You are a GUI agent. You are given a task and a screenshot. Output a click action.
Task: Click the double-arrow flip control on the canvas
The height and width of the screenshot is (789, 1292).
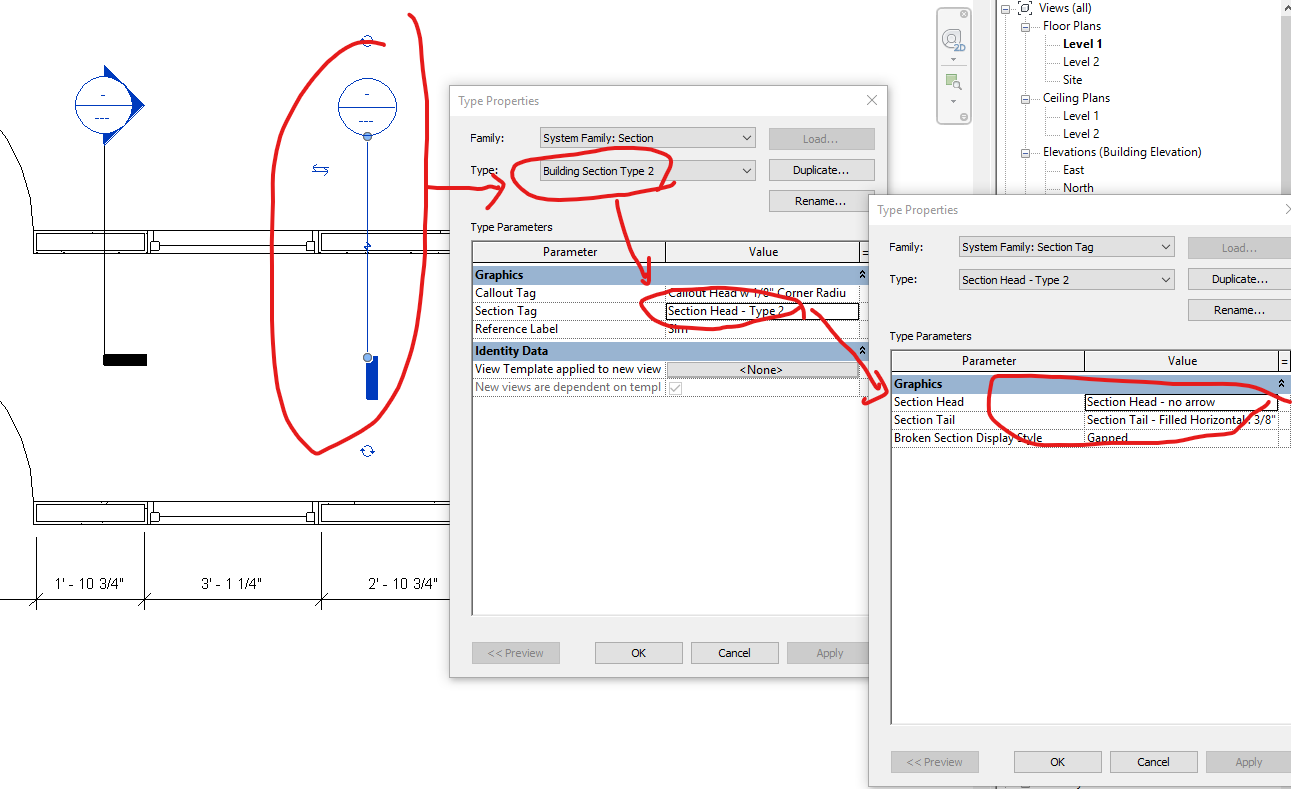tap(320, 170)
